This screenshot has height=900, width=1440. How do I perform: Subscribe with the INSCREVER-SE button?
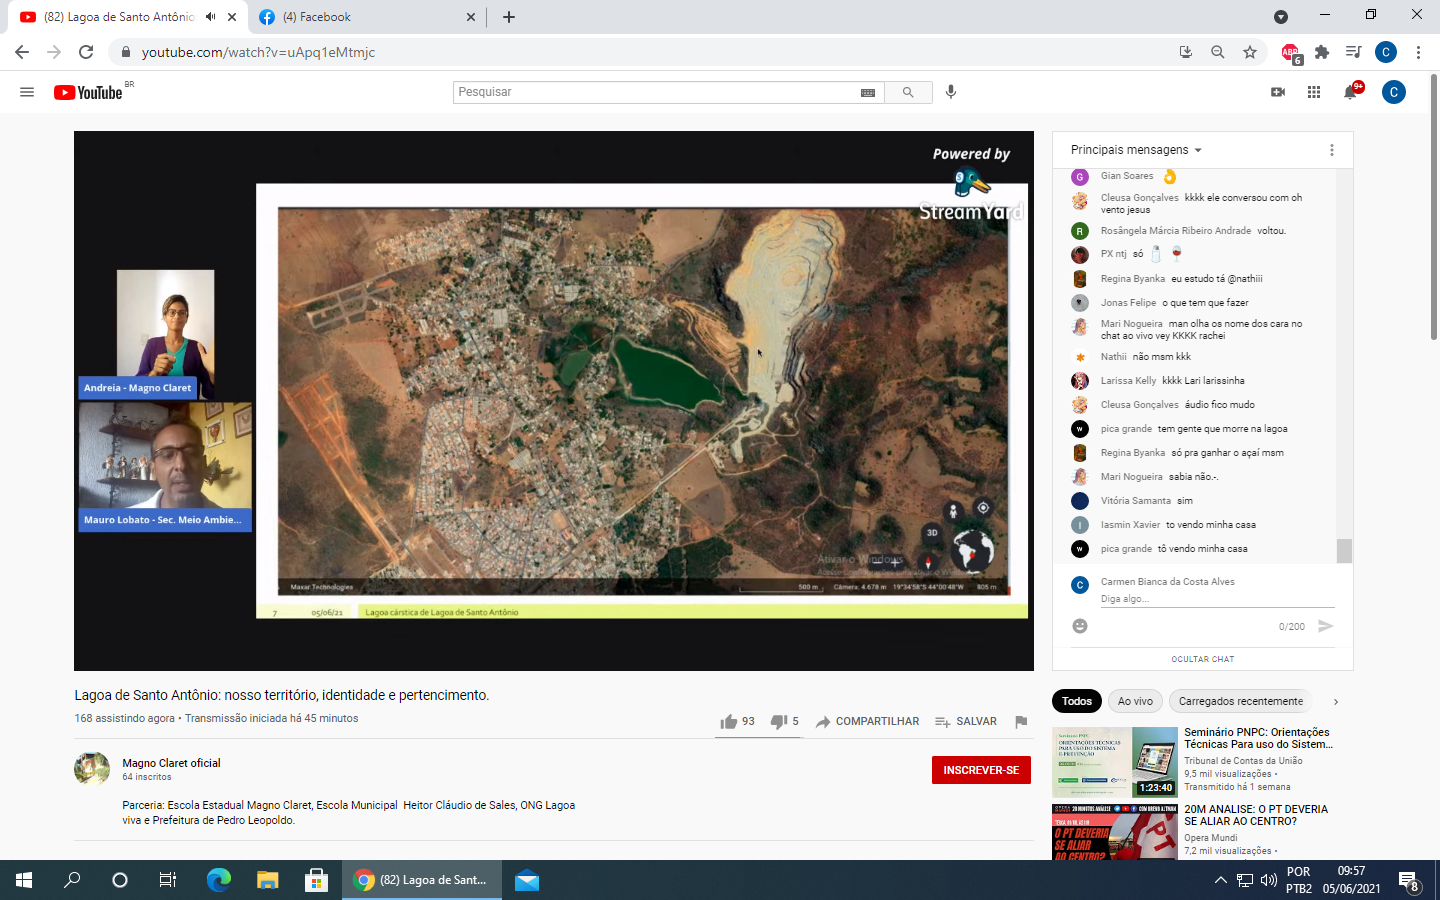pos(981,770)
